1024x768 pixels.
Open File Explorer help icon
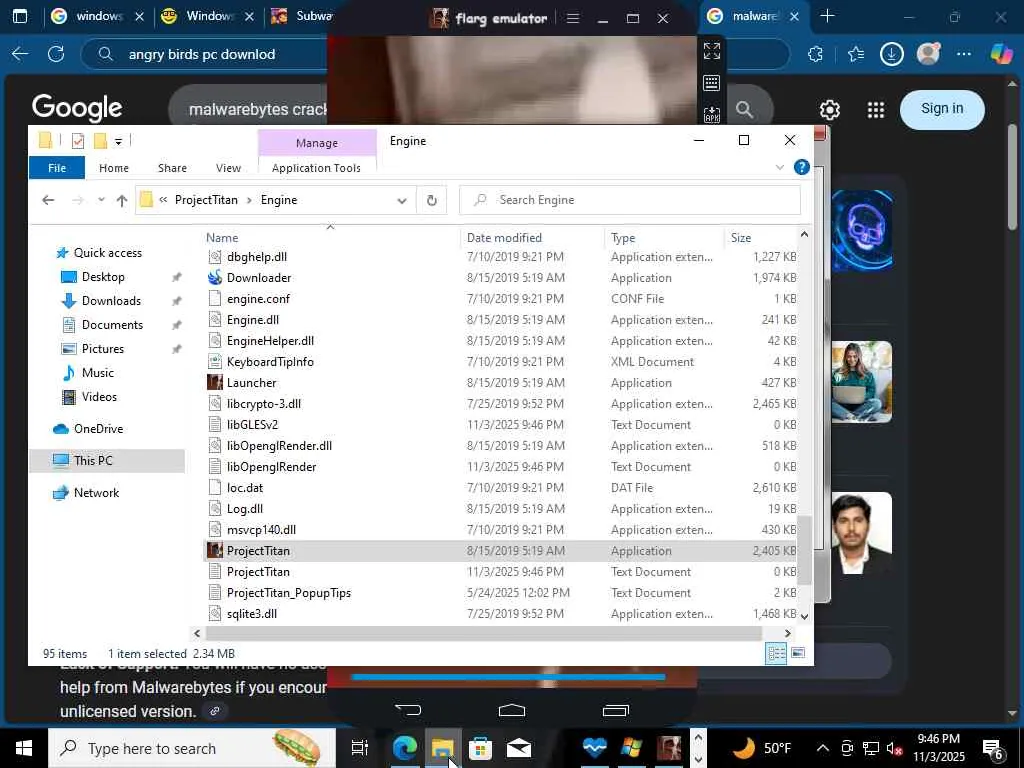pos(801,168)
